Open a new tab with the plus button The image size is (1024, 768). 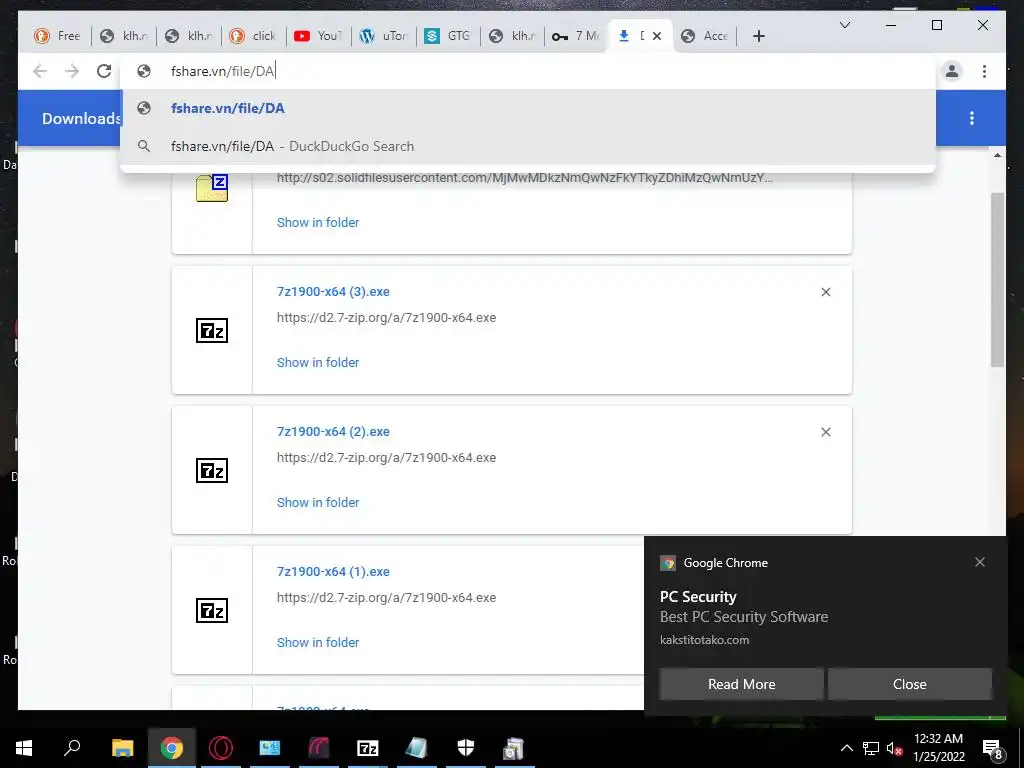pos(758,37)
